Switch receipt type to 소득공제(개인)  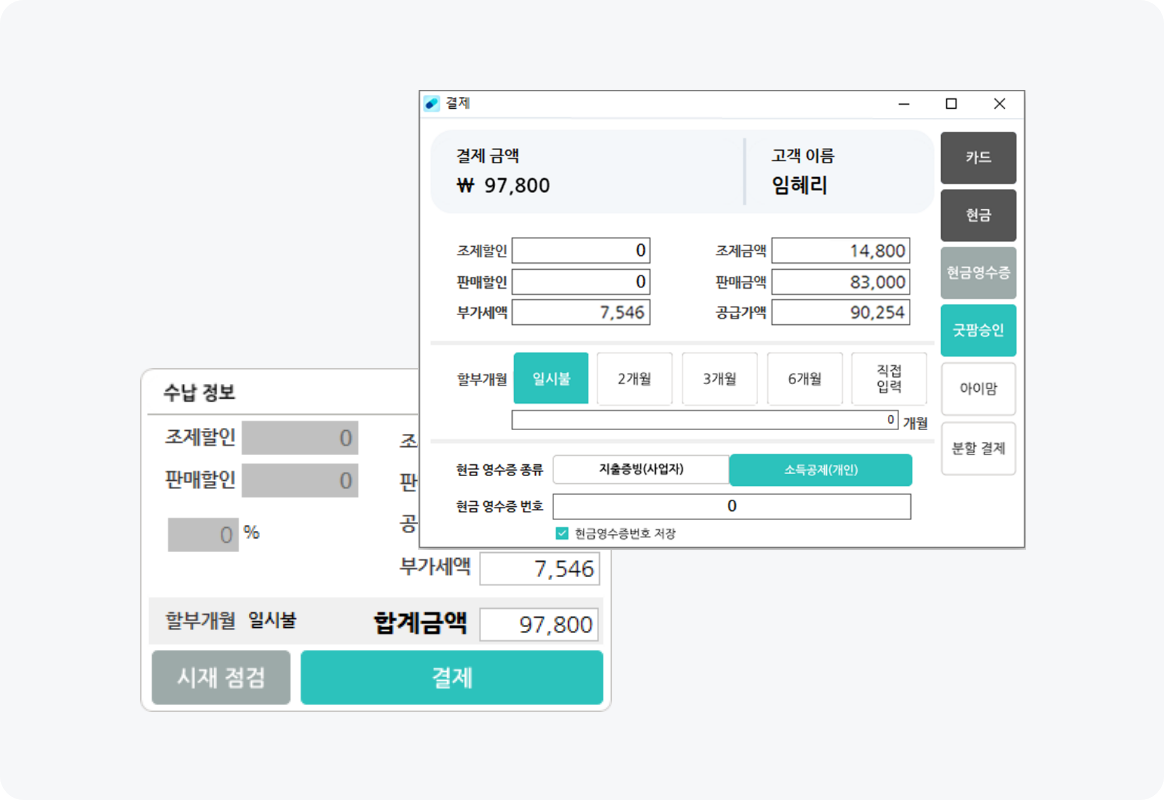tap(820, 469)
